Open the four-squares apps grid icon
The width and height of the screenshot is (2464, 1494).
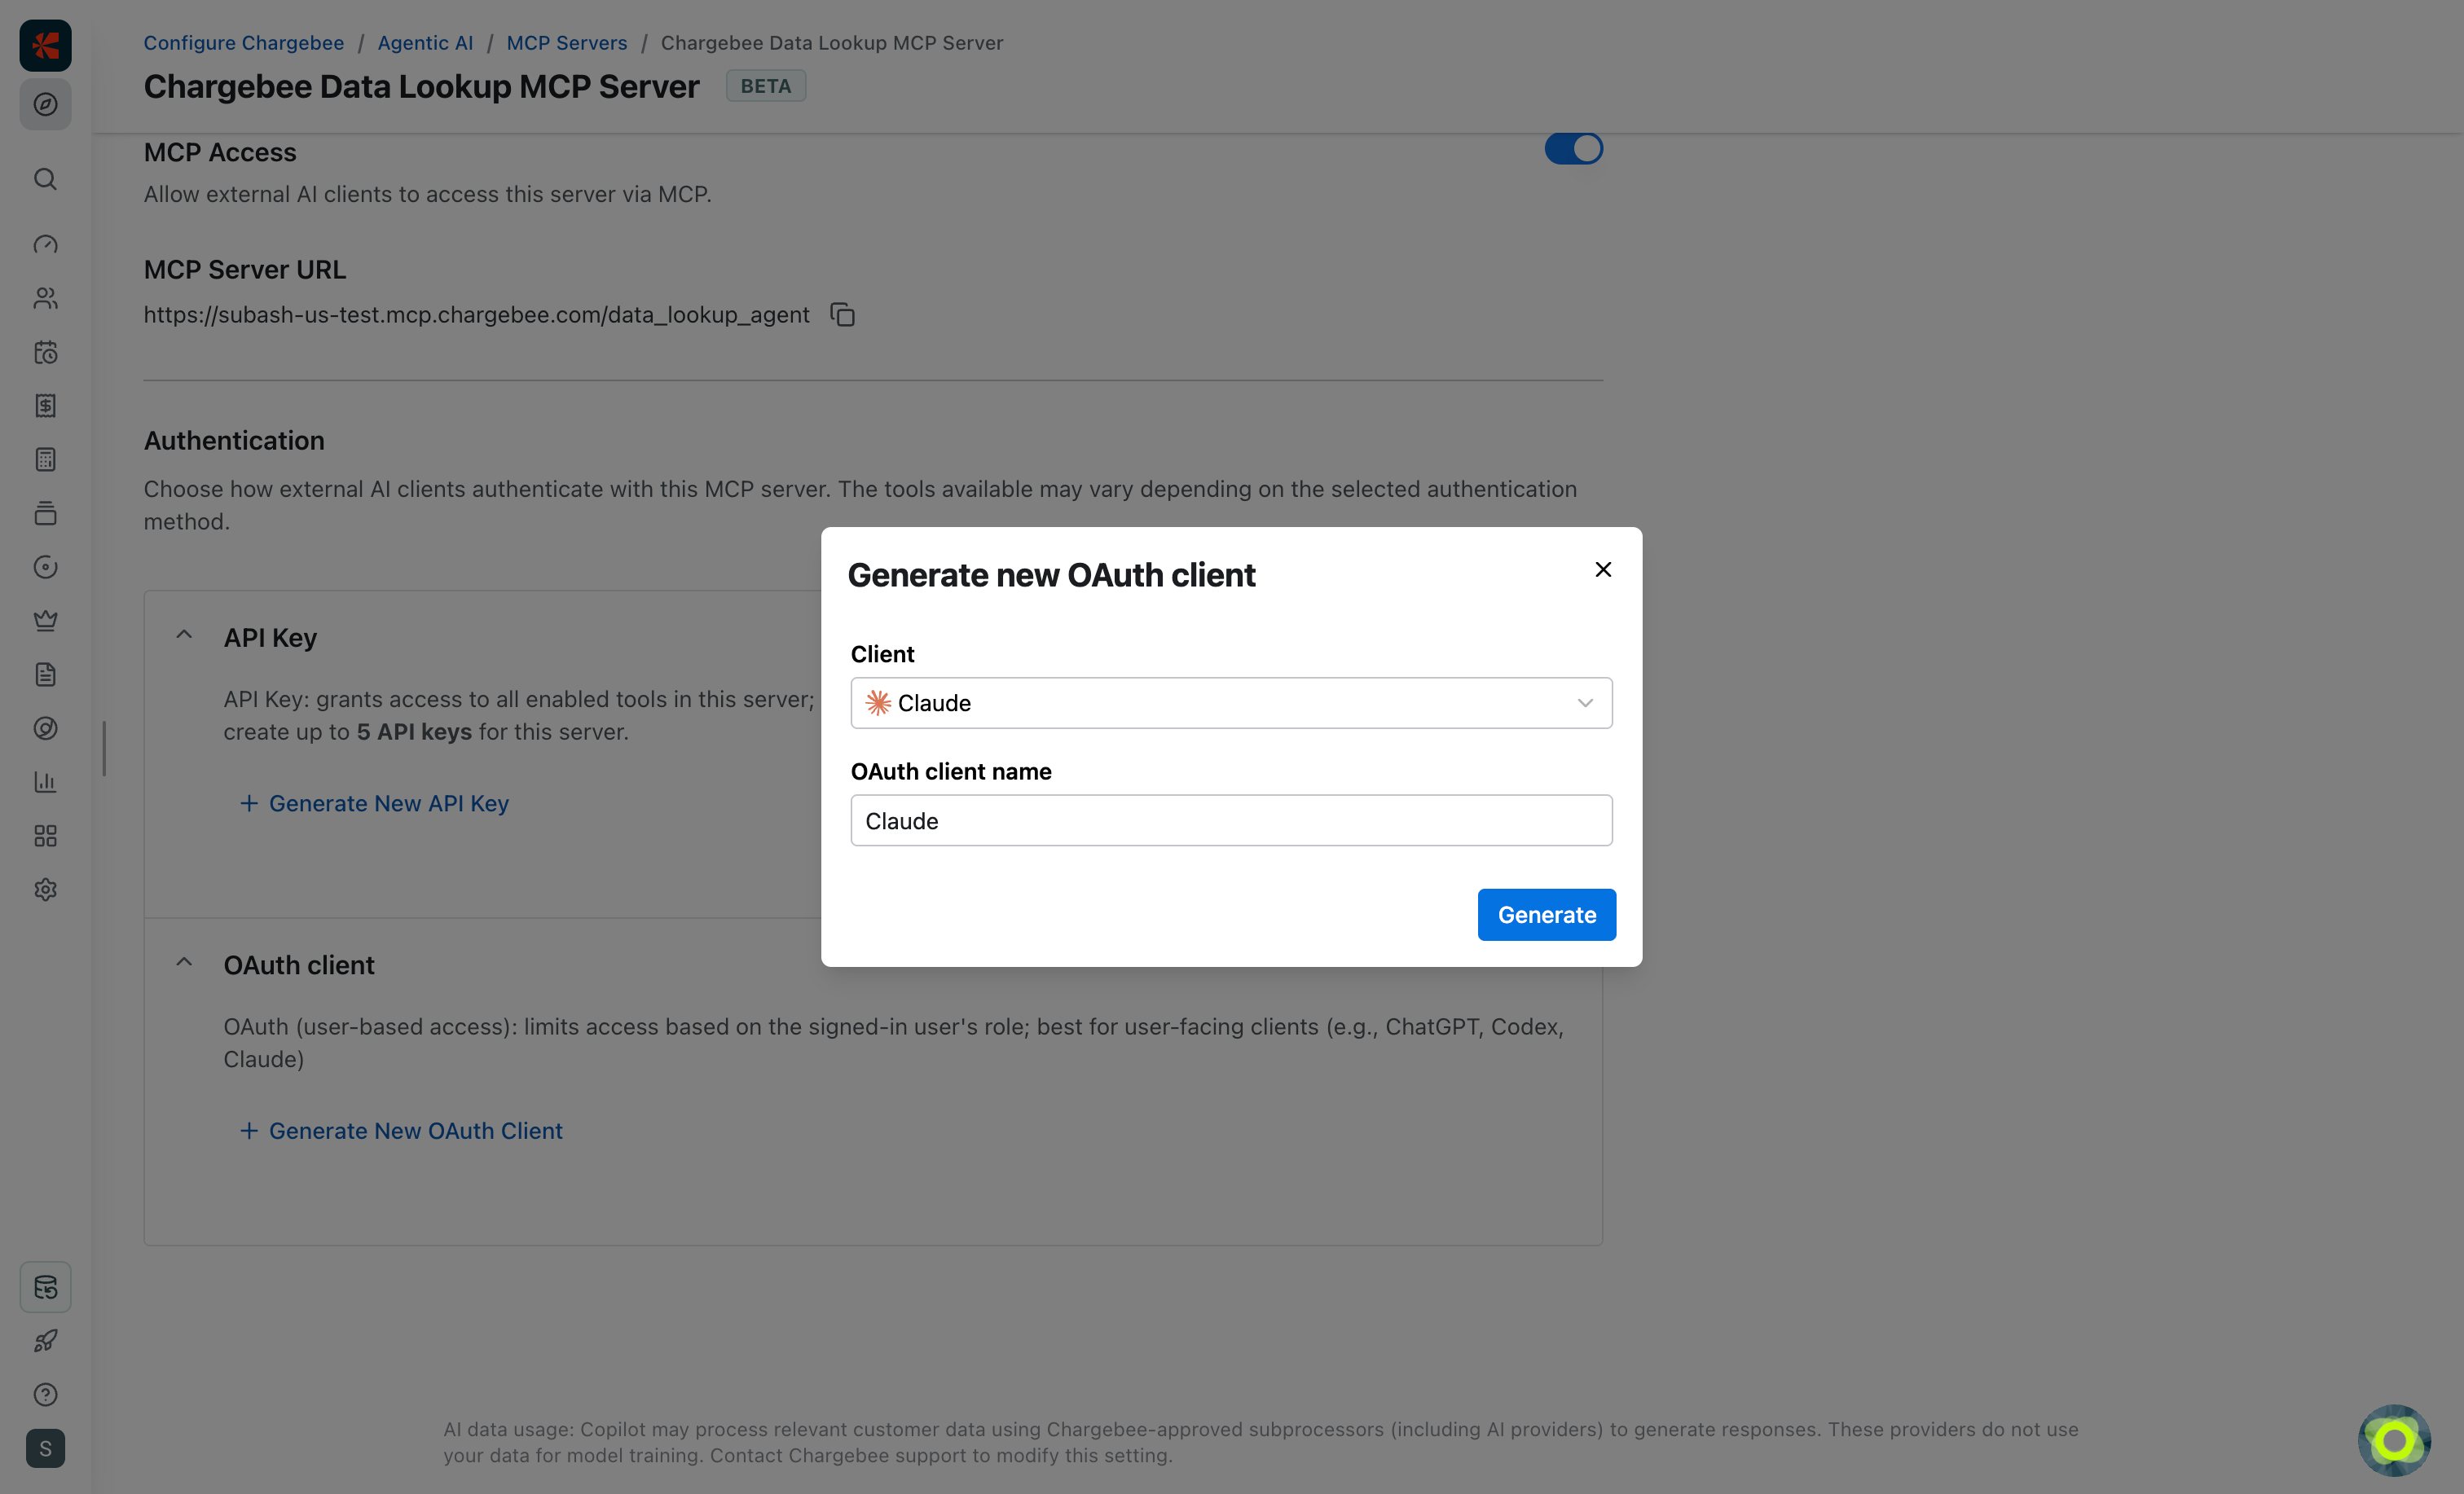pos(45,836)
